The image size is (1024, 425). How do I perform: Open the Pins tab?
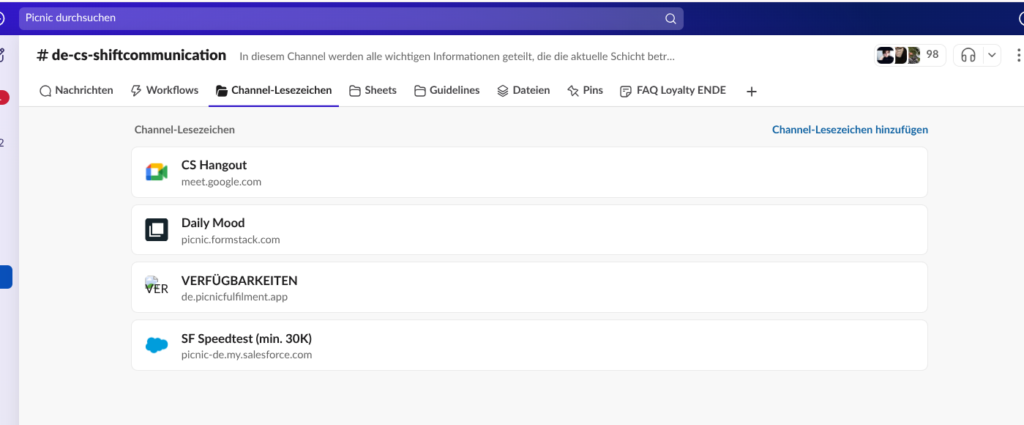(x=585, y=90)
